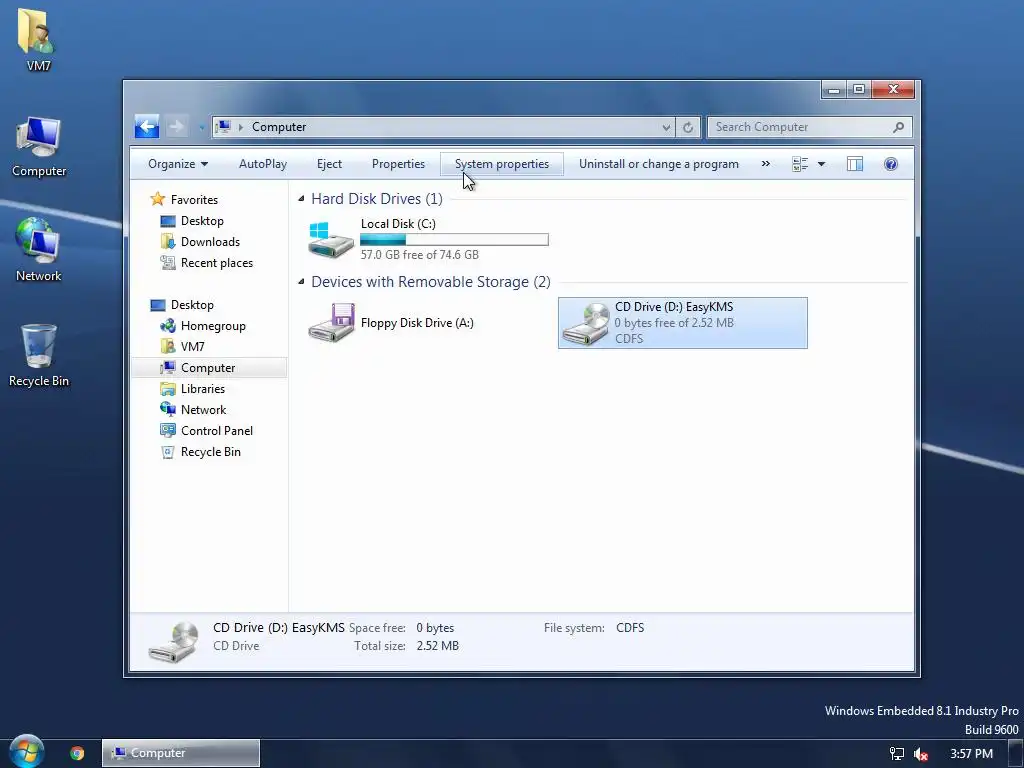Open the recent pages dropdown beside Forward

tap(202, 127)
